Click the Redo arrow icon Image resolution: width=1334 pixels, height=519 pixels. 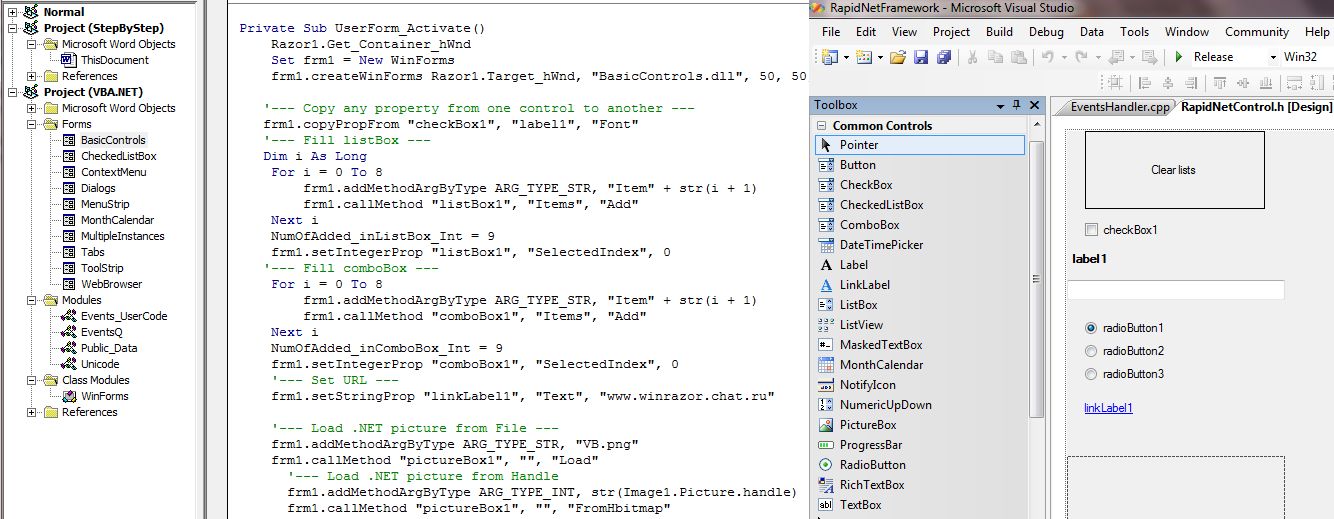(x=1082, y=57)
